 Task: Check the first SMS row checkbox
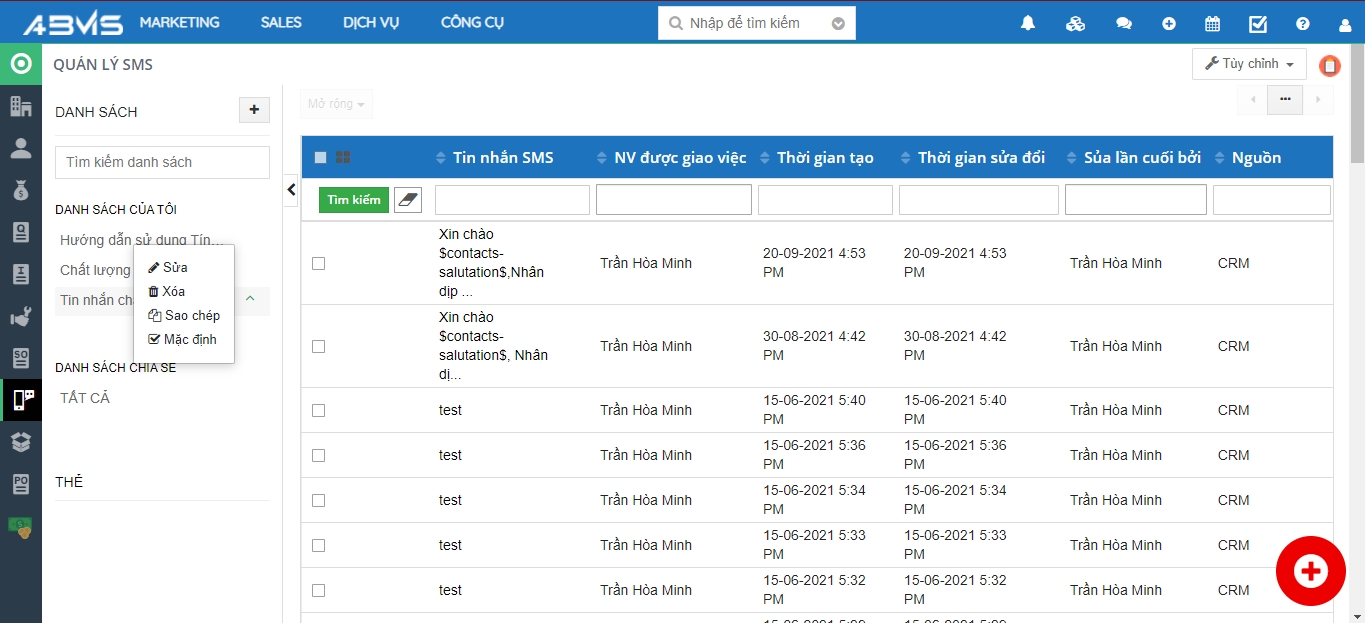[318, 263]
